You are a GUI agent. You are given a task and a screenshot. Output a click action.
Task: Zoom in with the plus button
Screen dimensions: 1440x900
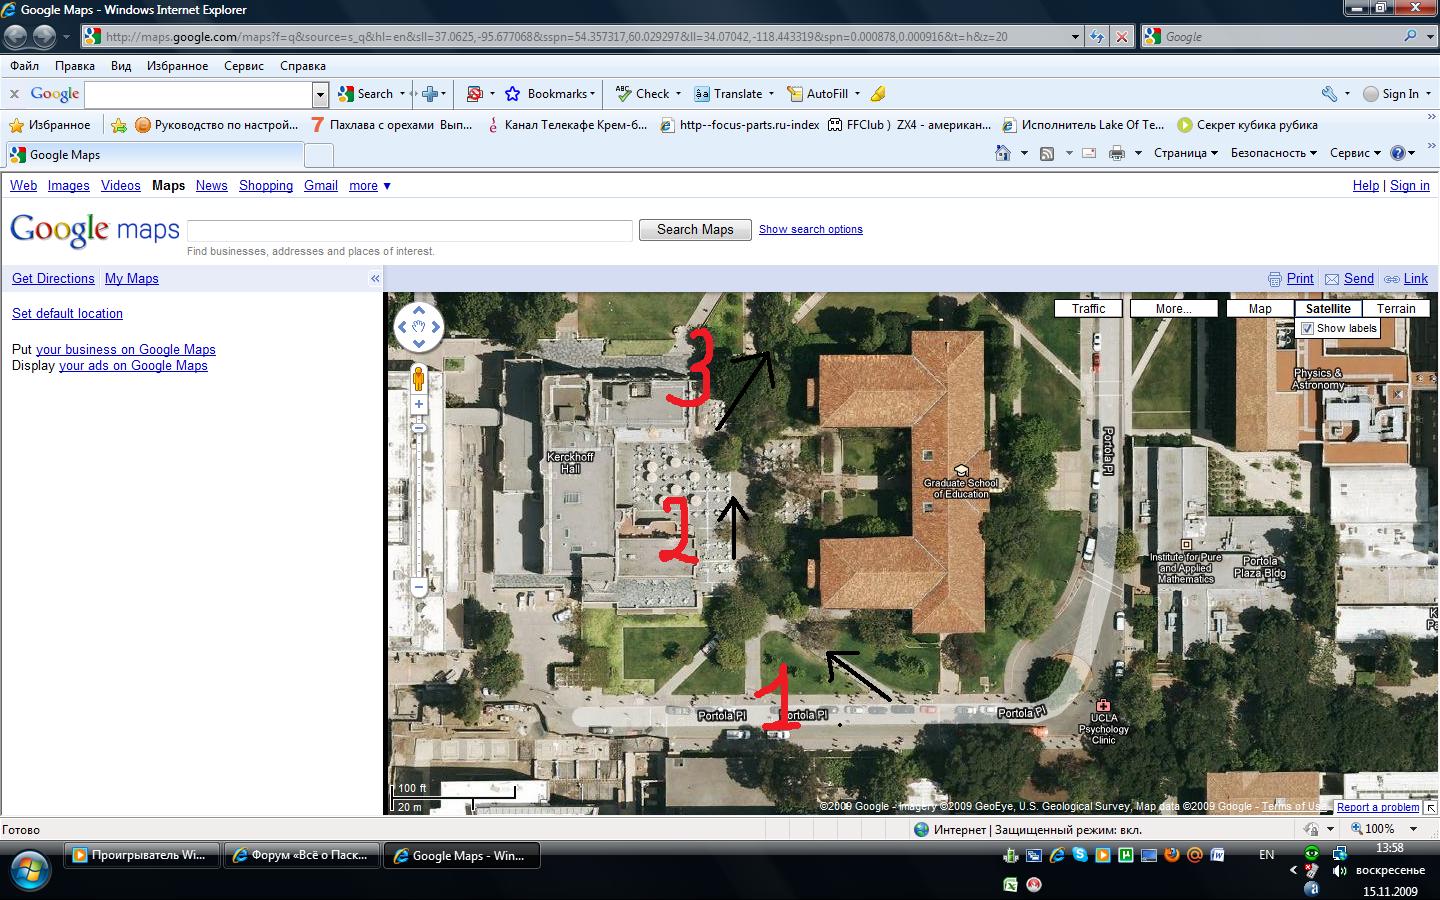point(419,405)
